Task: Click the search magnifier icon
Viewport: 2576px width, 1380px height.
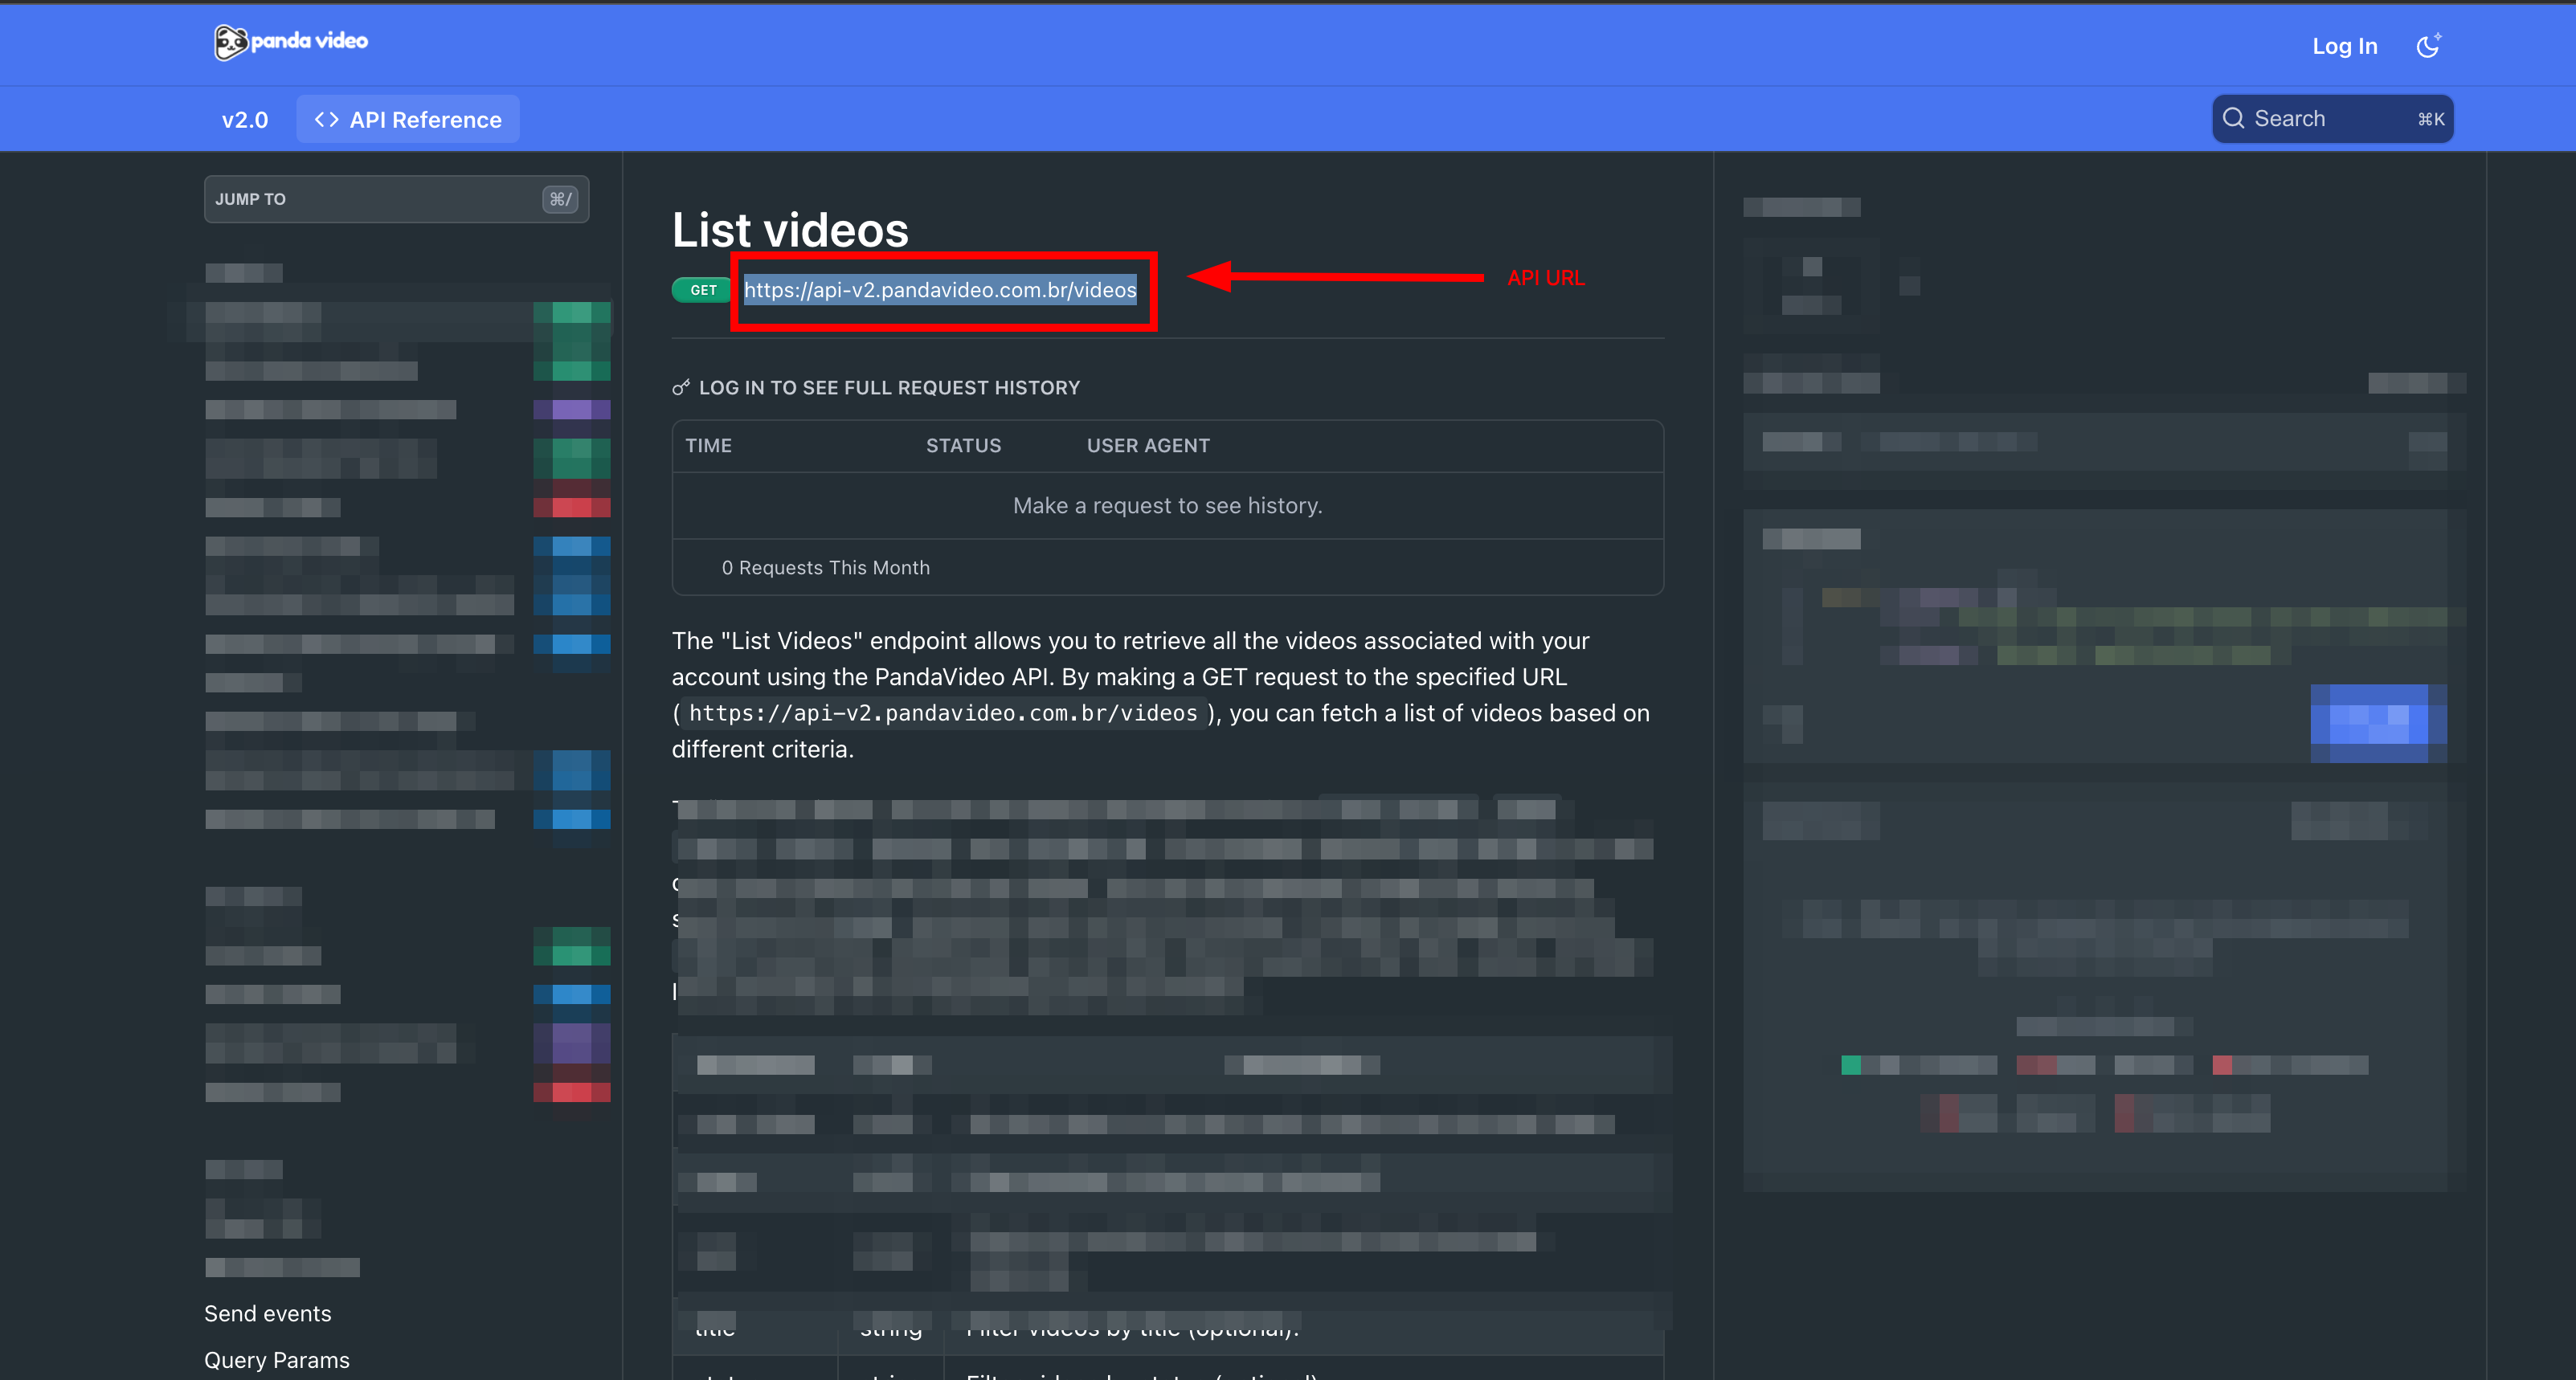Action: click(2233, 119)
